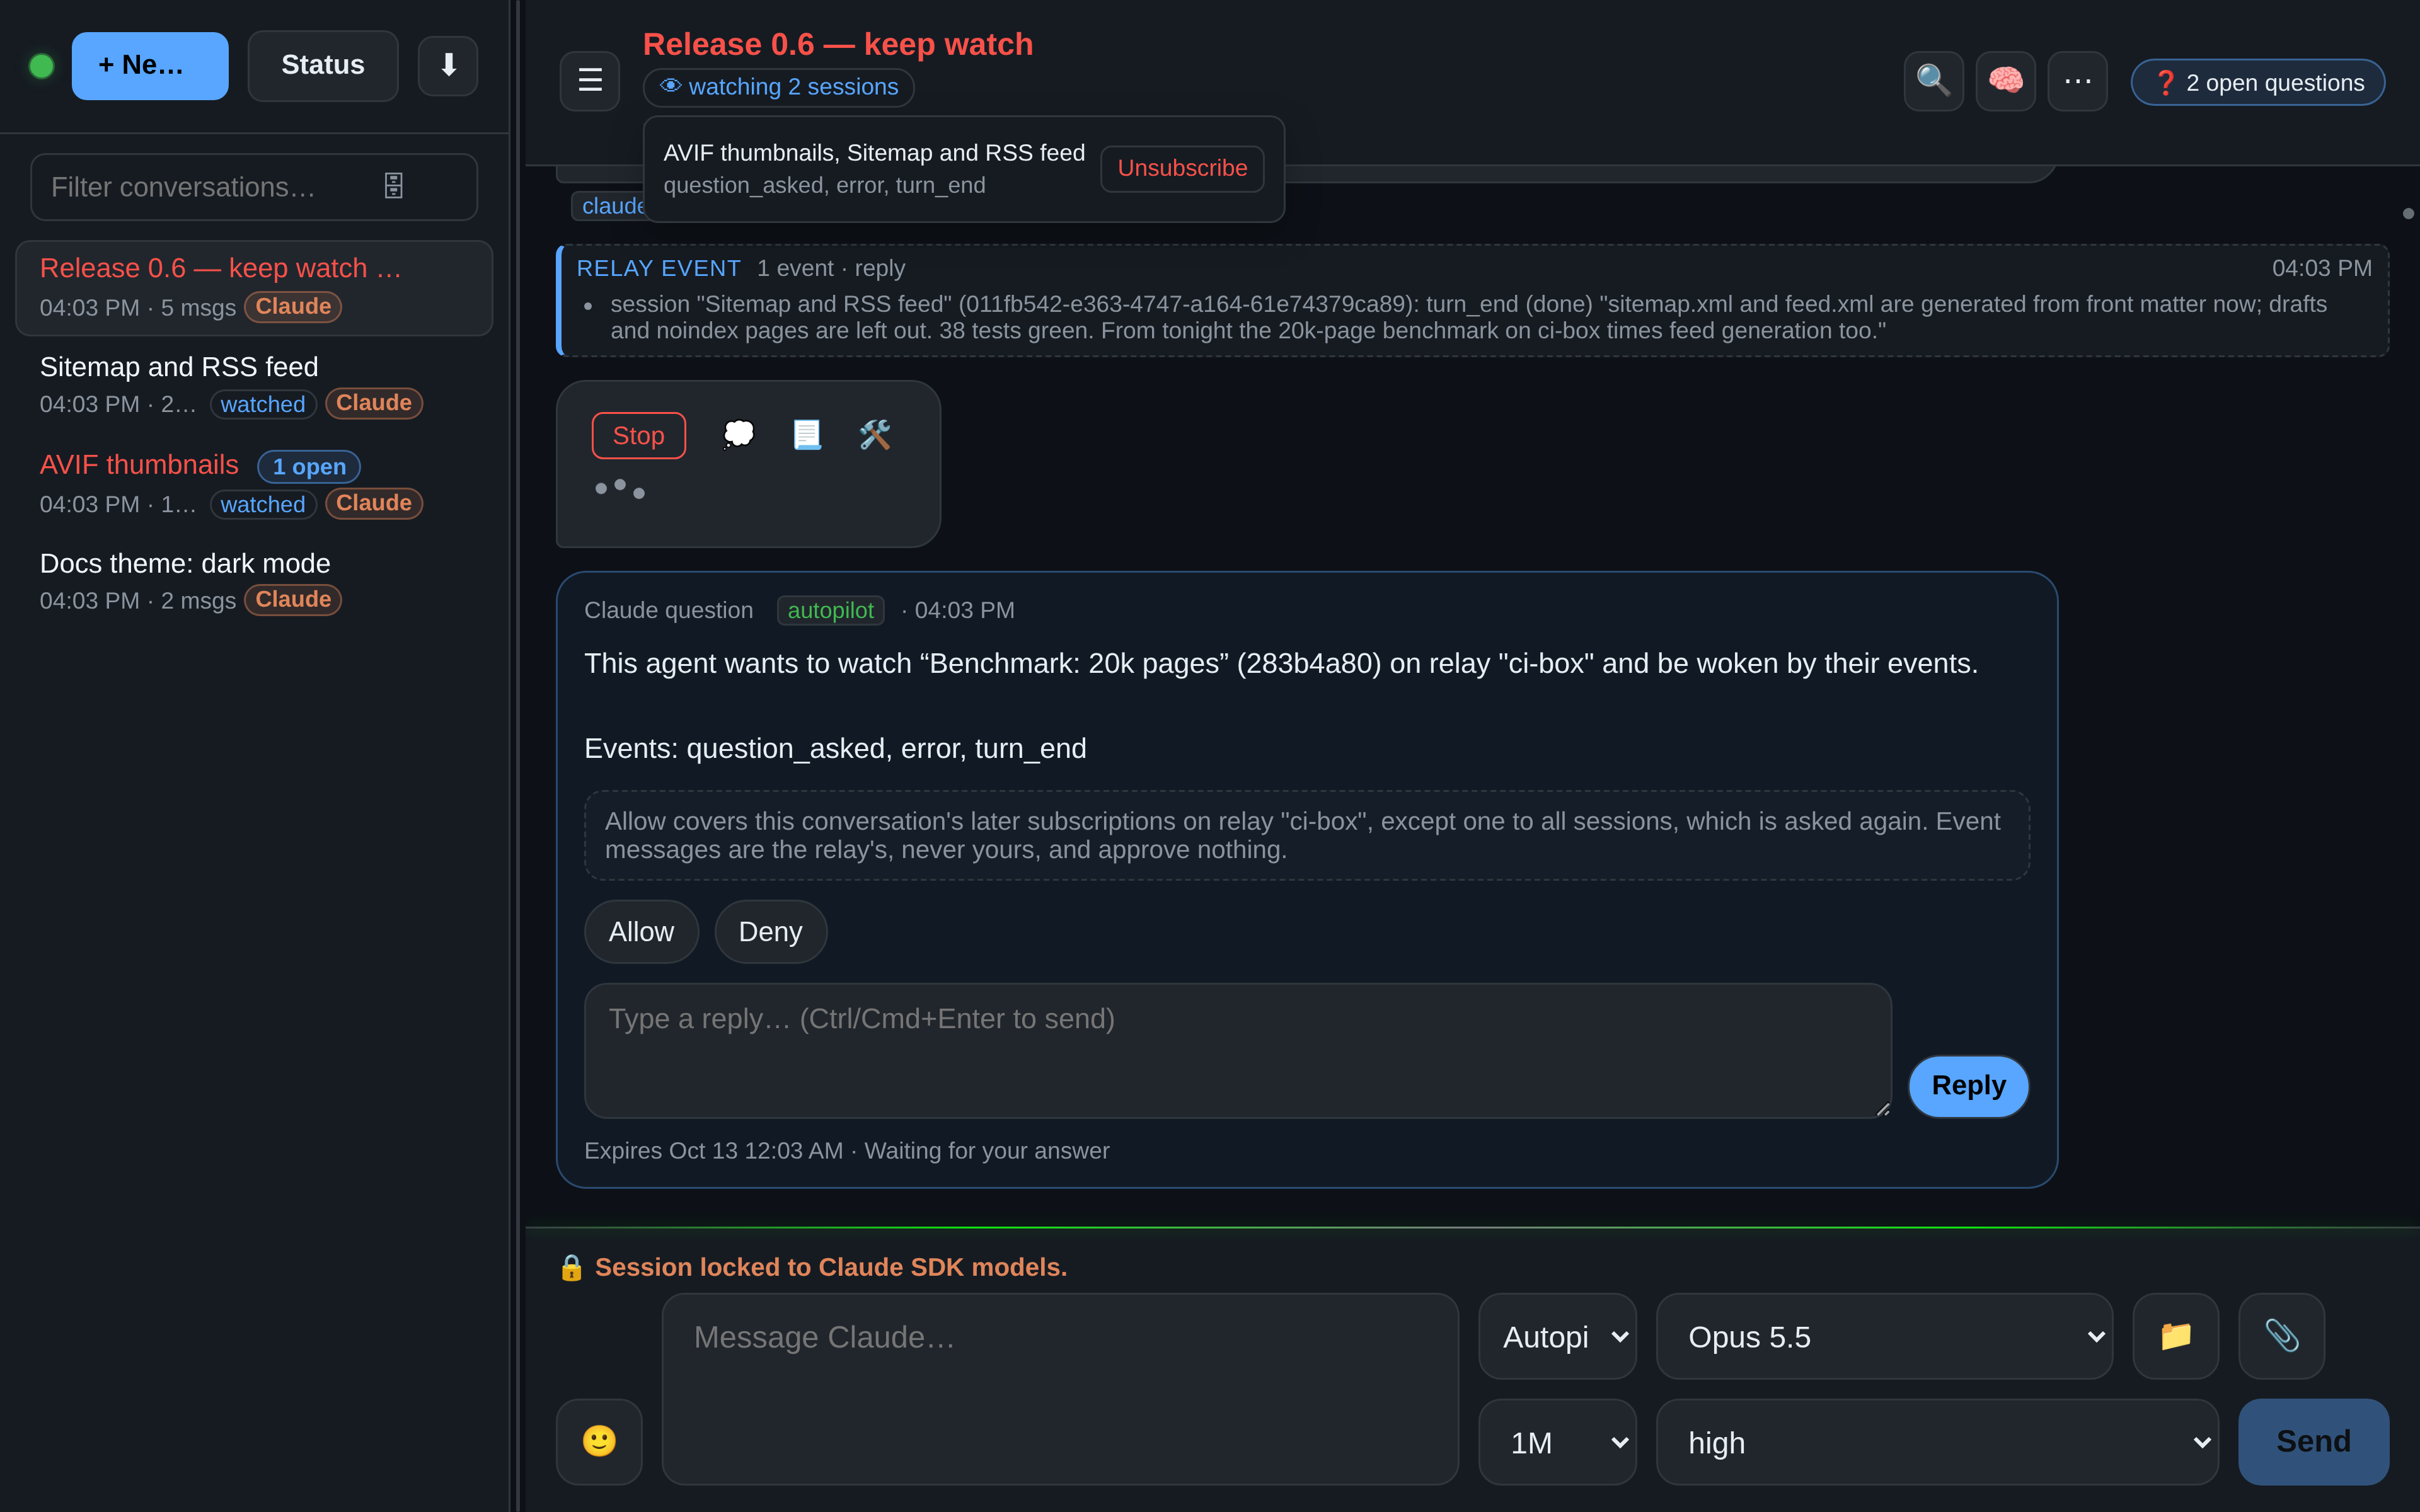Click the archive icon in filter box

point(394,186)
